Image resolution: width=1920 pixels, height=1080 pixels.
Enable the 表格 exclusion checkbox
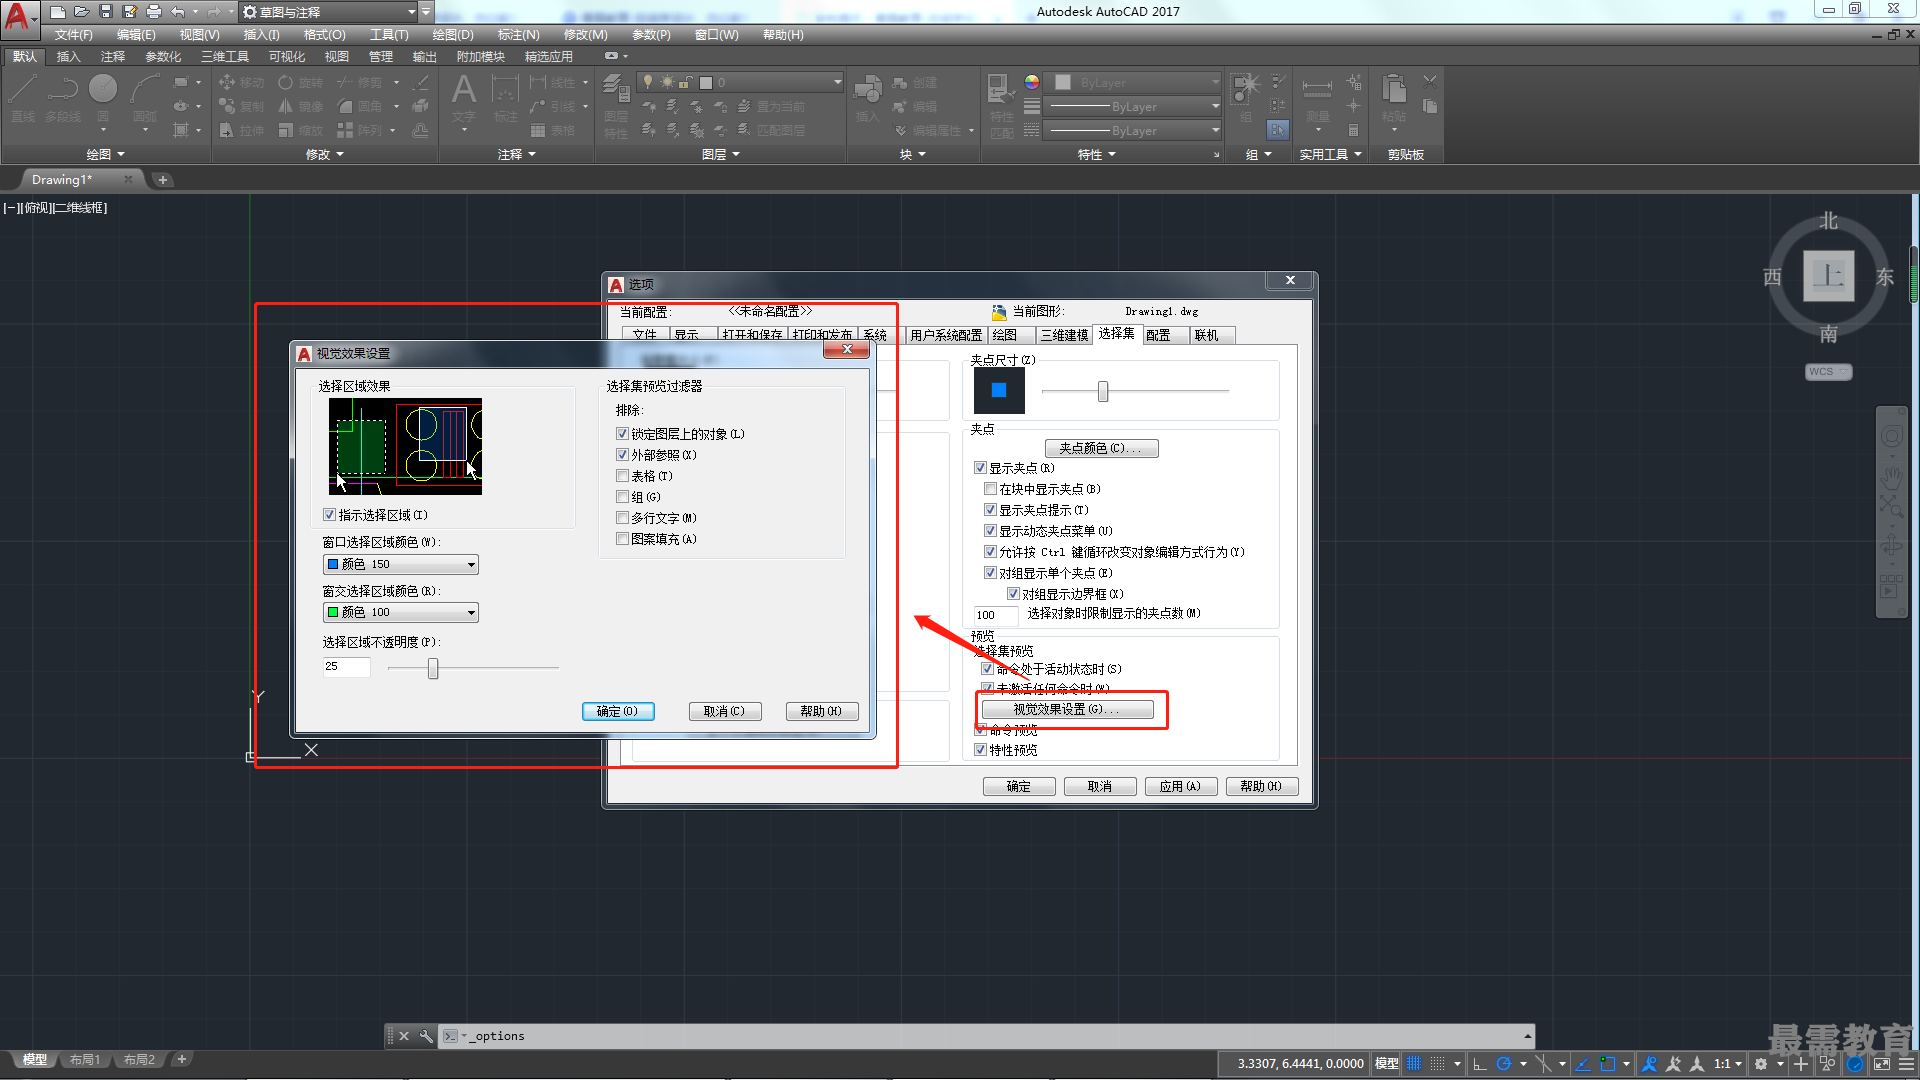[622, 476]
